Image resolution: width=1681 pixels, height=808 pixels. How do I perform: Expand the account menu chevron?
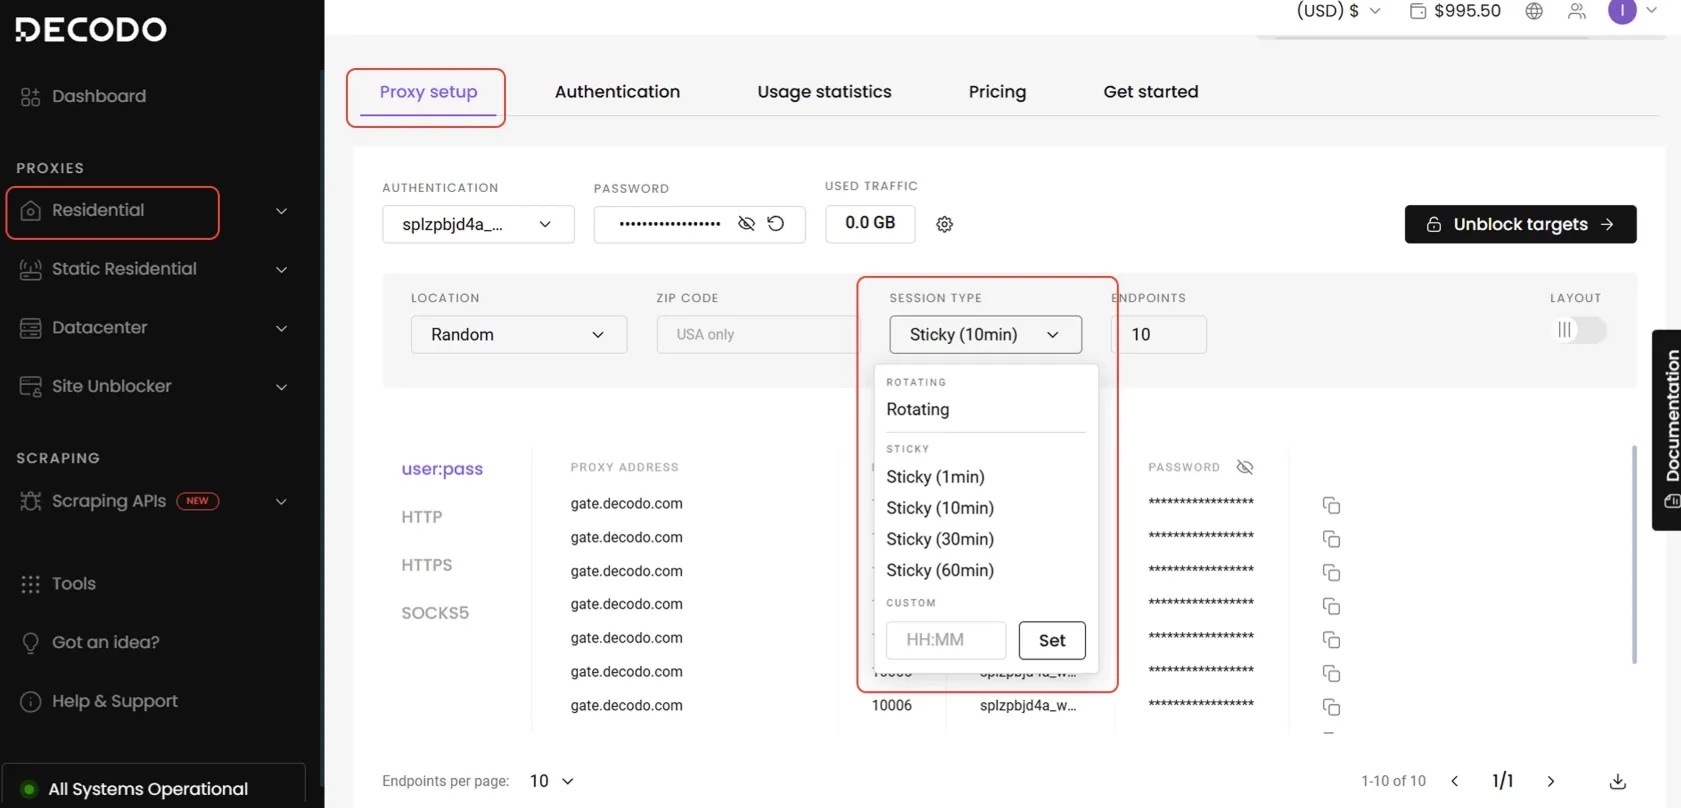coord(1652,10)
